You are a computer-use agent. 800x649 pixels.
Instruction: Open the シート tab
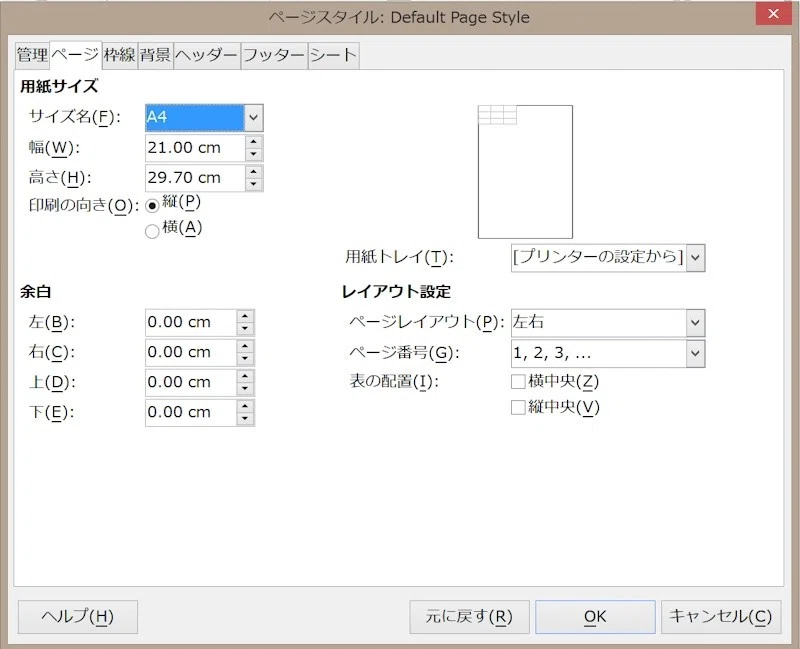tap(334, 55)
